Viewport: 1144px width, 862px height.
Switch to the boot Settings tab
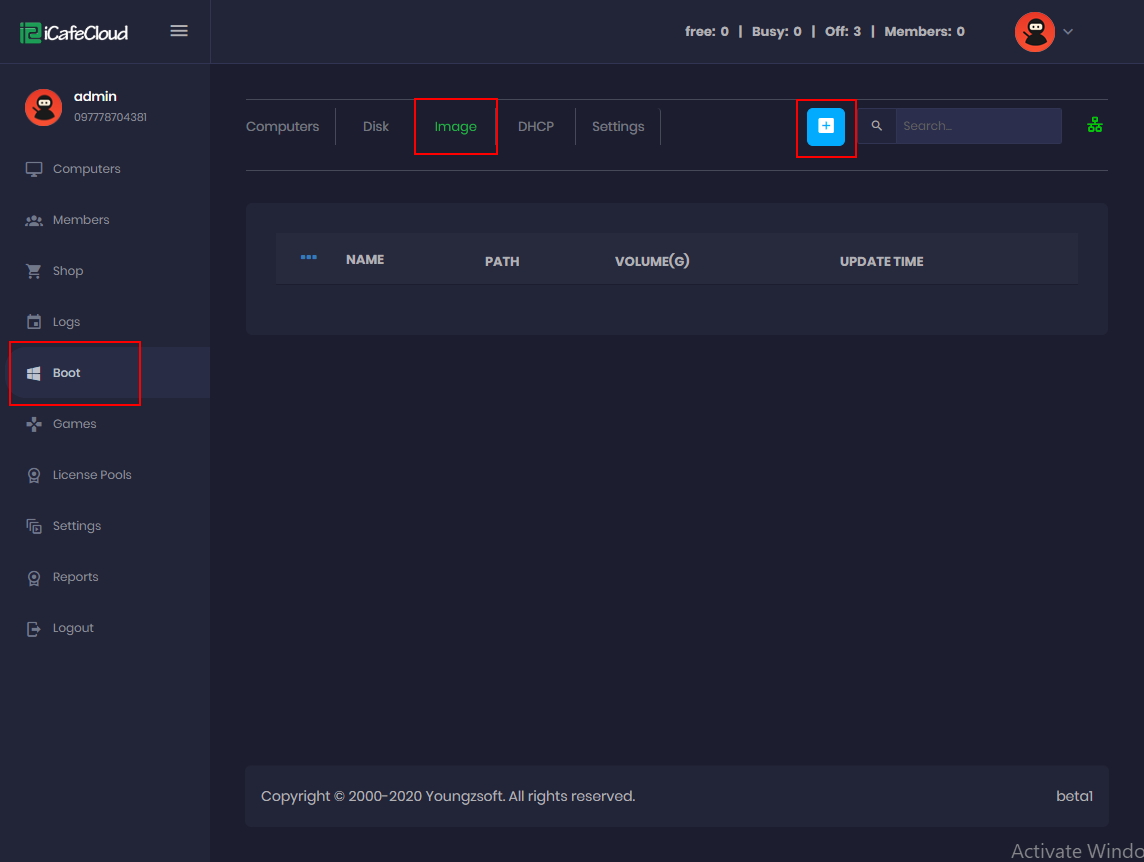click(x=617, y=126)
